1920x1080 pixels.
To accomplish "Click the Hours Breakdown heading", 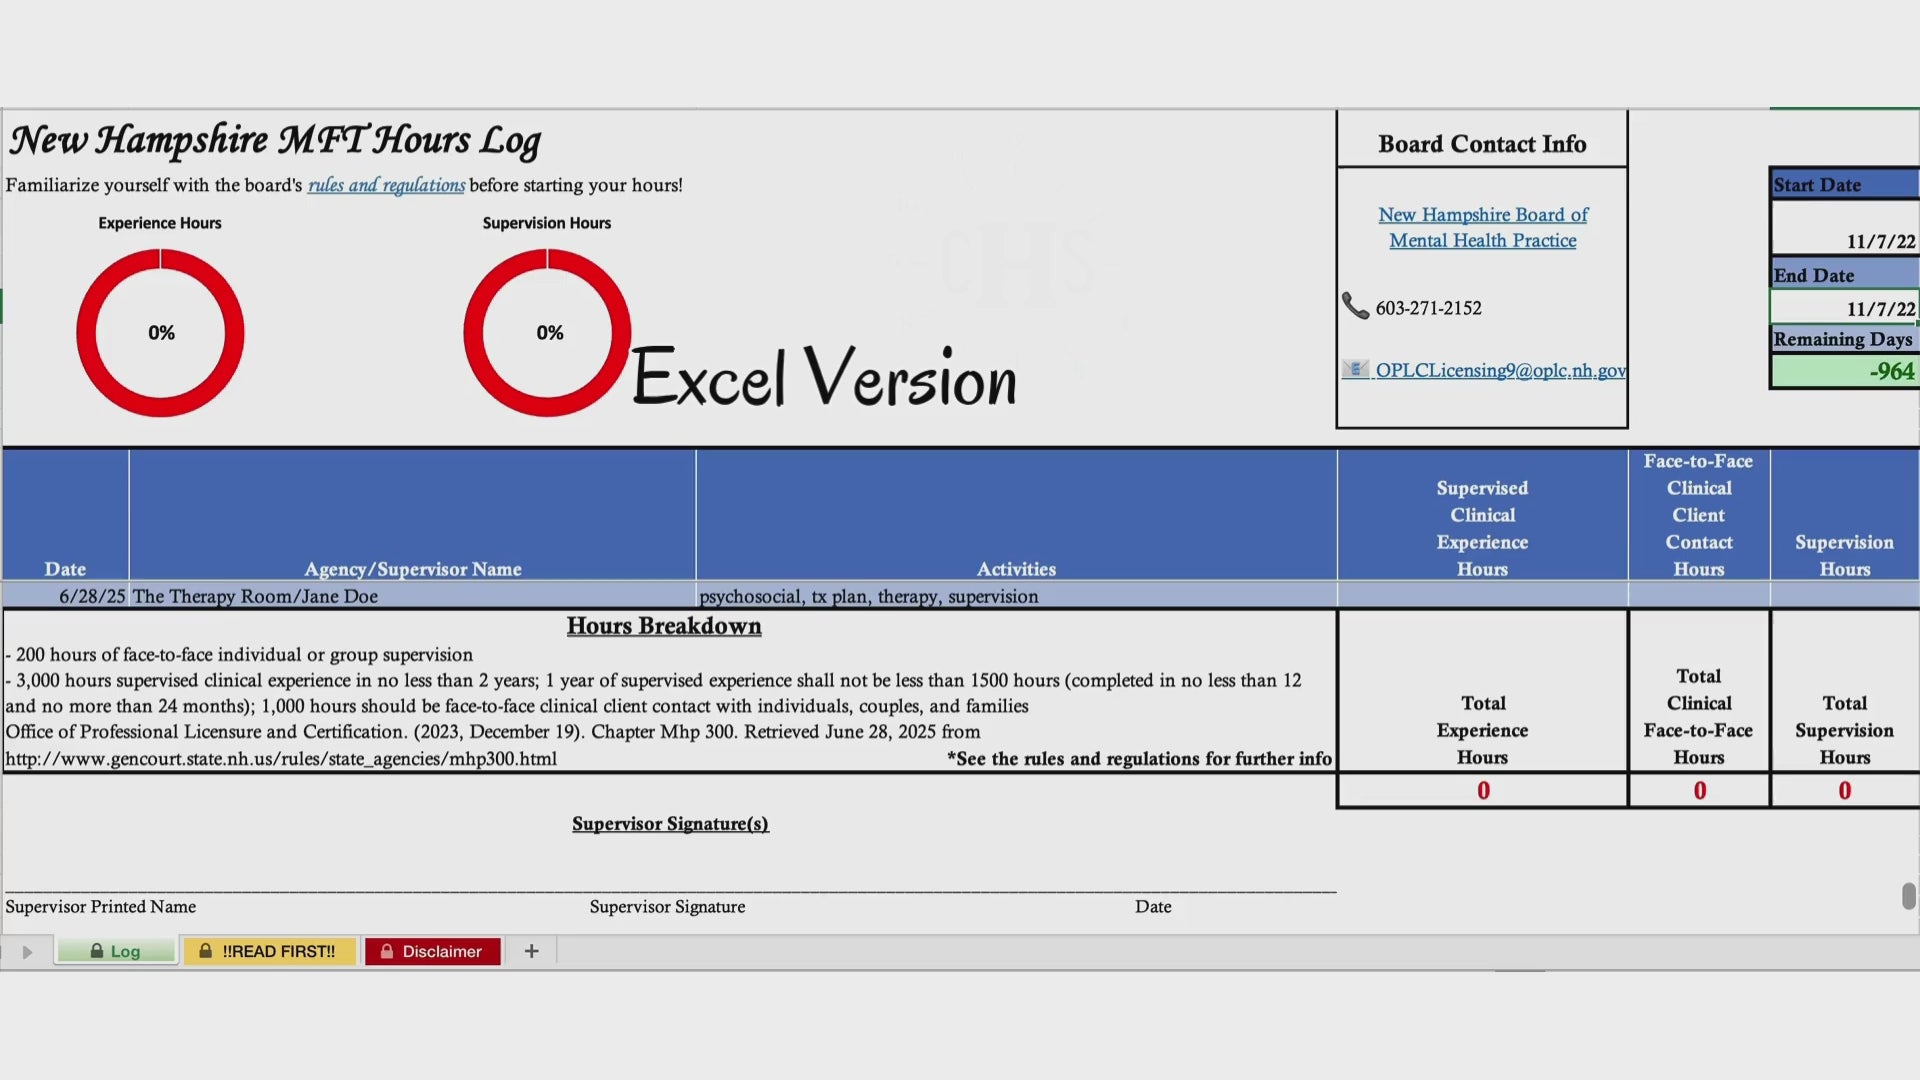I will click(664, 626).
